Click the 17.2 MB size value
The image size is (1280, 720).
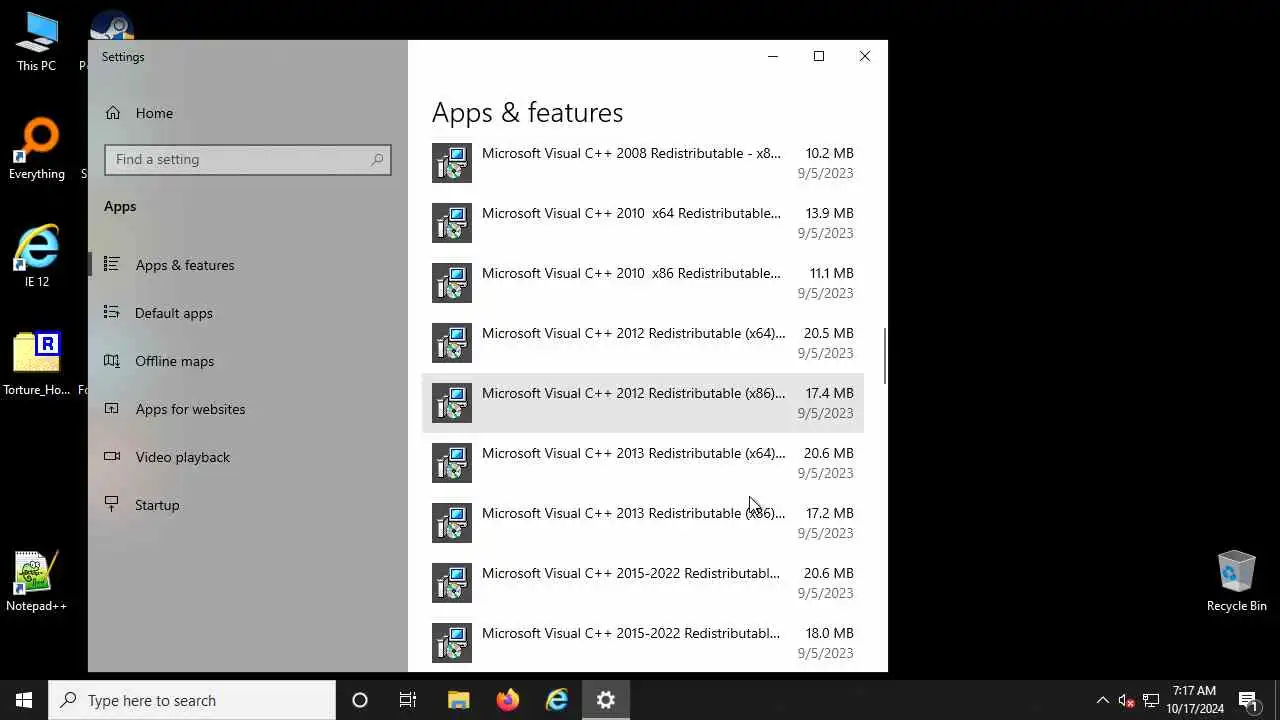pyautogui.click(x=829, y=513)
